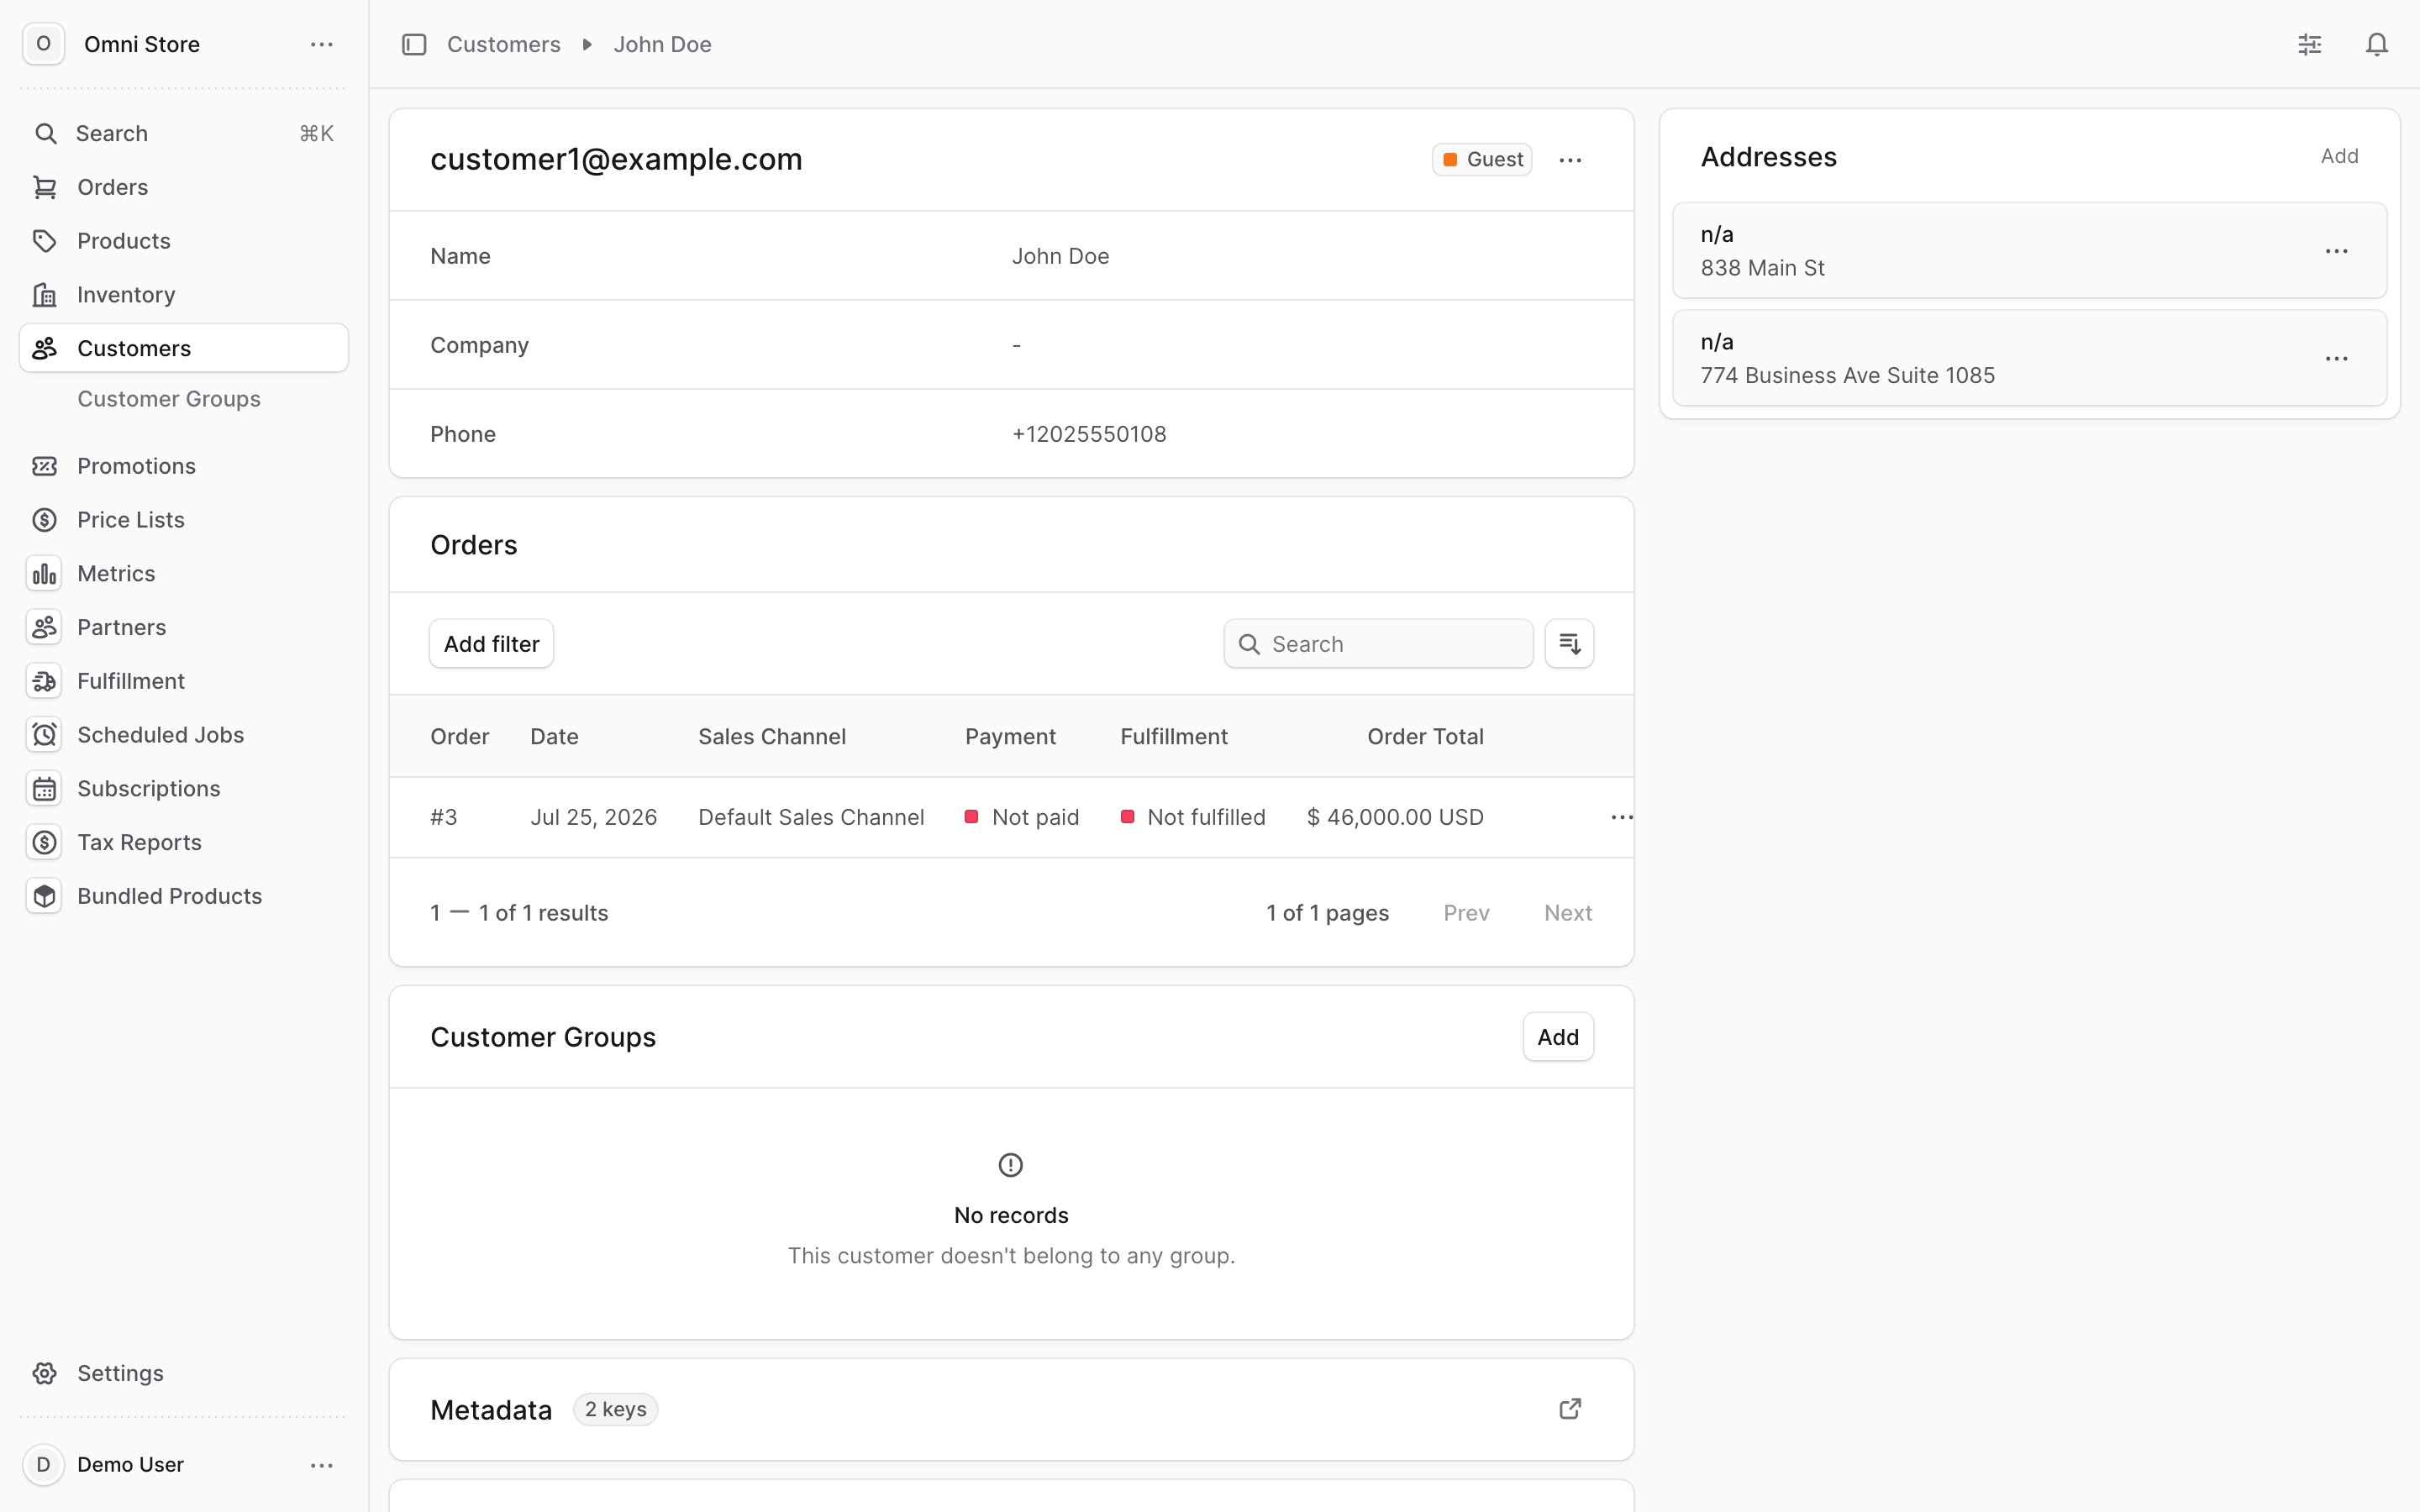Click the Tax Reports icon
This screenshot has width=2420, height=1512.
44,842
